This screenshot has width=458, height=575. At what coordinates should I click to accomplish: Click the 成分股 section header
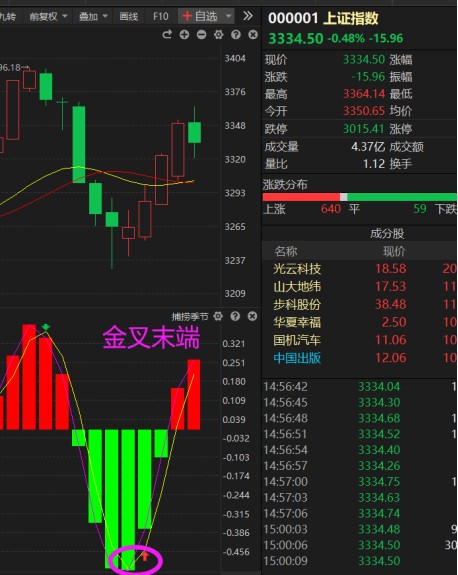(387, 234)
